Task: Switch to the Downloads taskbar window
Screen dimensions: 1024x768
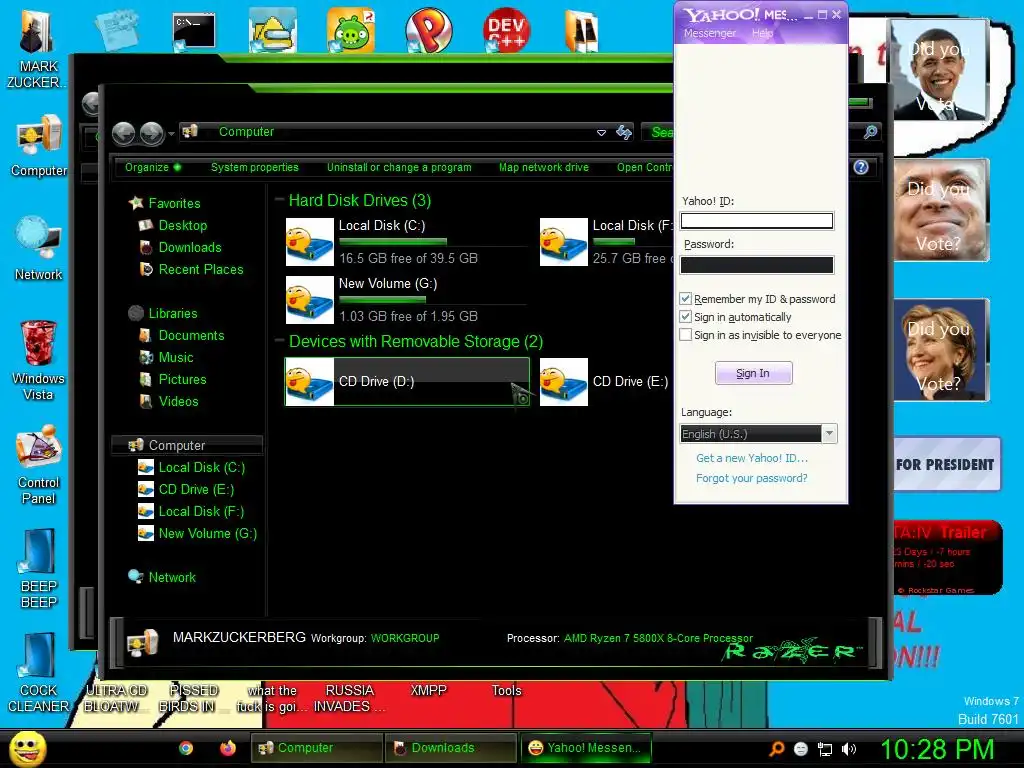Action: coord(450,748)
